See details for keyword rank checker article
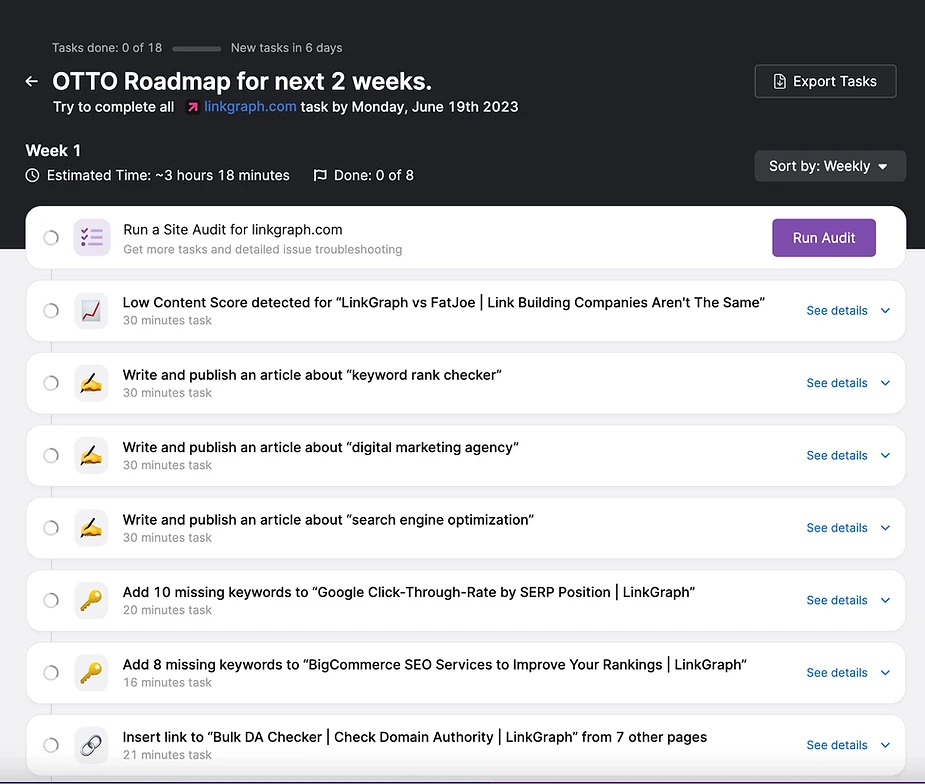The width and height of the screenshot is (925, 784). (837, 383)
